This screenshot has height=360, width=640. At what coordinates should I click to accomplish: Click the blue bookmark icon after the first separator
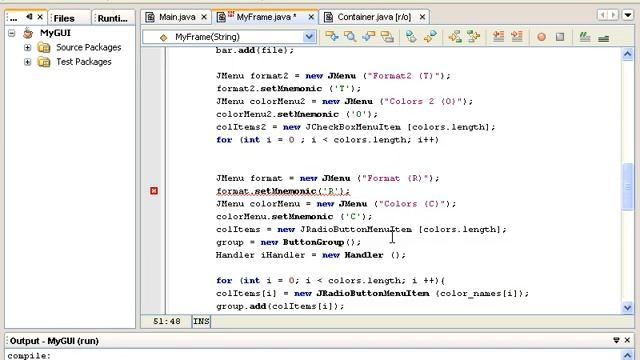411,37
